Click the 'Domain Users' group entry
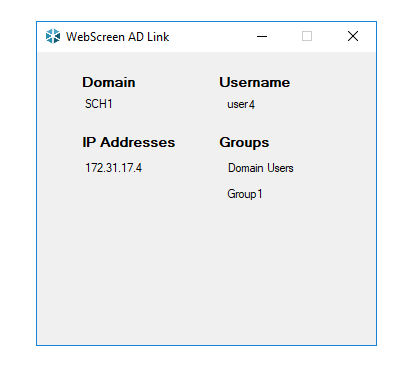The width and height of the screenshot is (400, 371). pyautogui.click(x=261, y=168)
